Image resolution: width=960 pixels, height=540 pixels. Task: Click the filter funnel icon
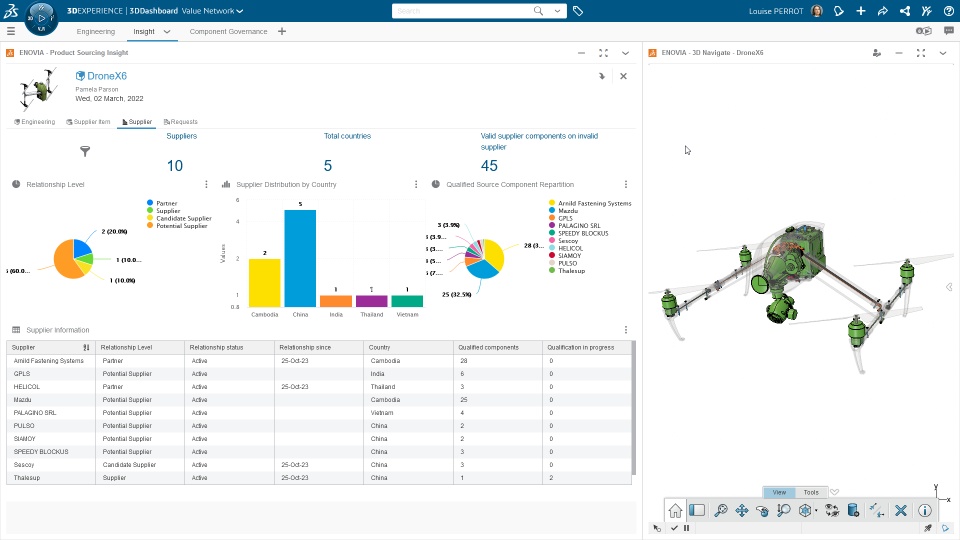[x=85, y=151]
